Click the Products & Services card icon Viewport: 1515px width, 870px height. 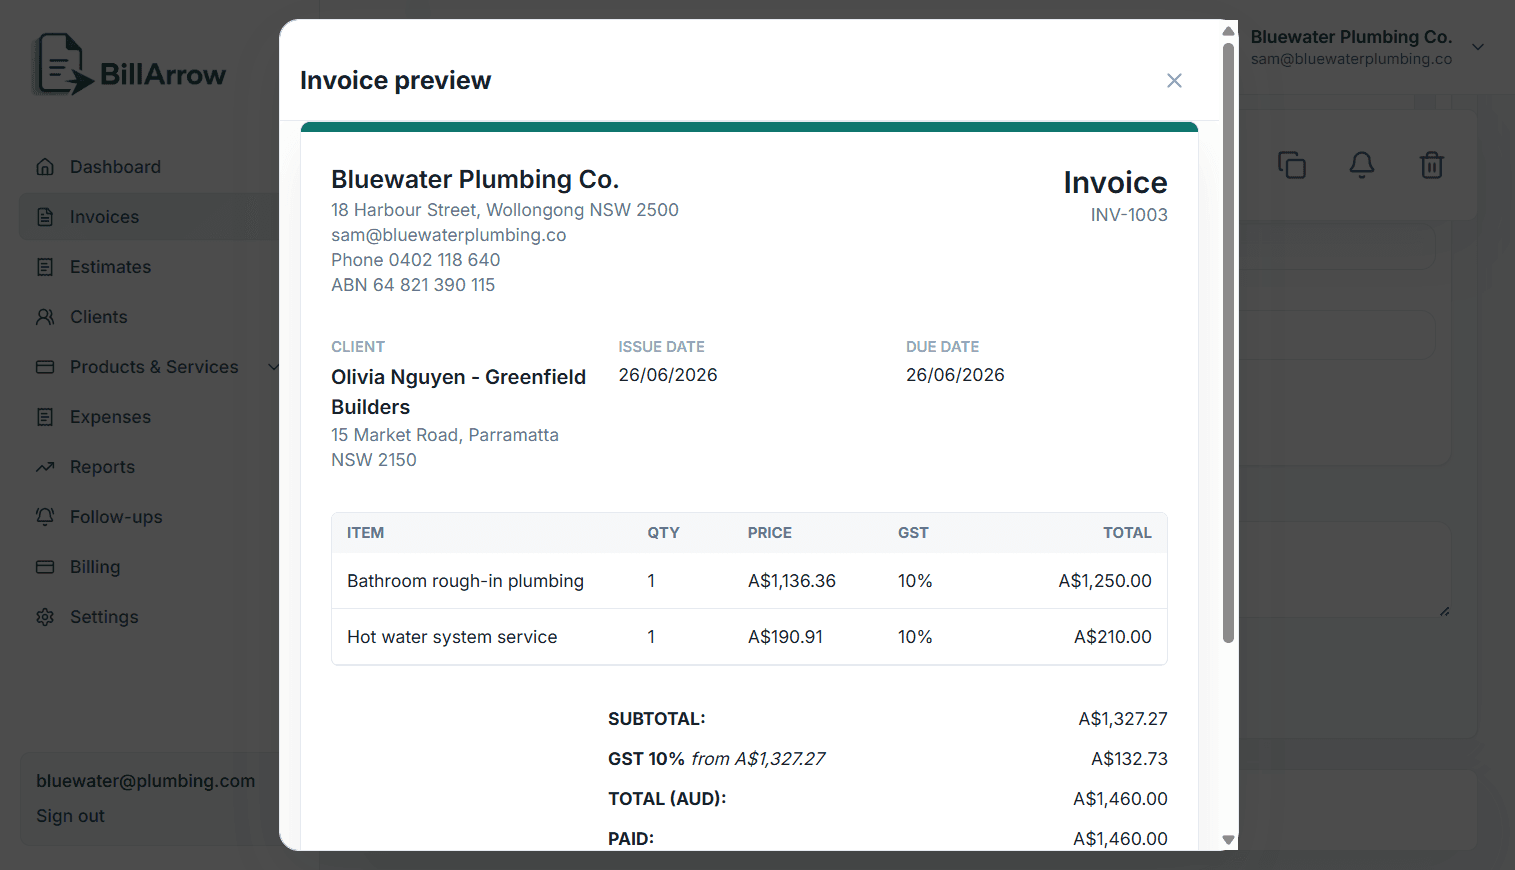tap(45, 367)
